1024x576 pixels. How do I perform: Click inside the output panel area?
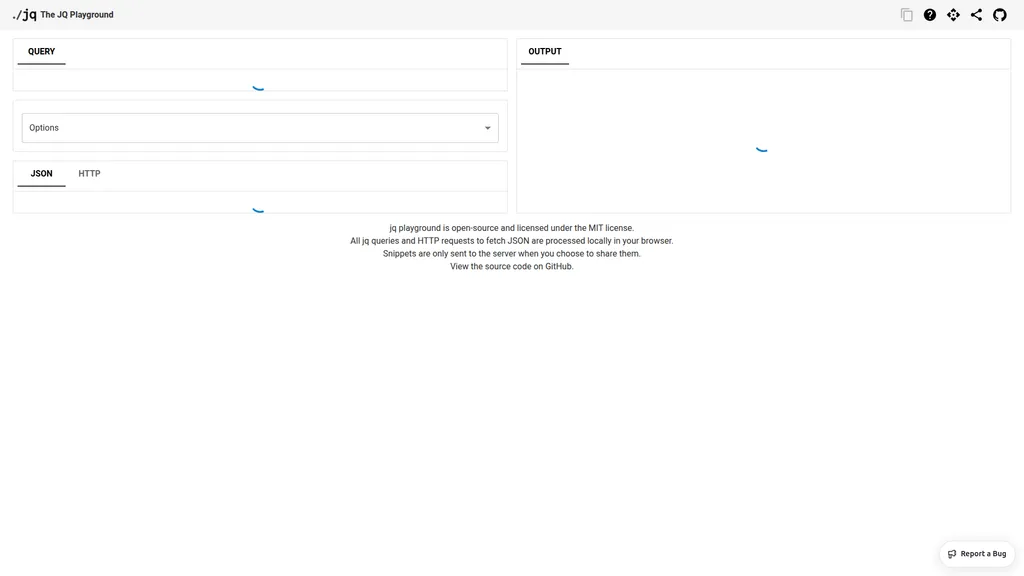(763, 141)
